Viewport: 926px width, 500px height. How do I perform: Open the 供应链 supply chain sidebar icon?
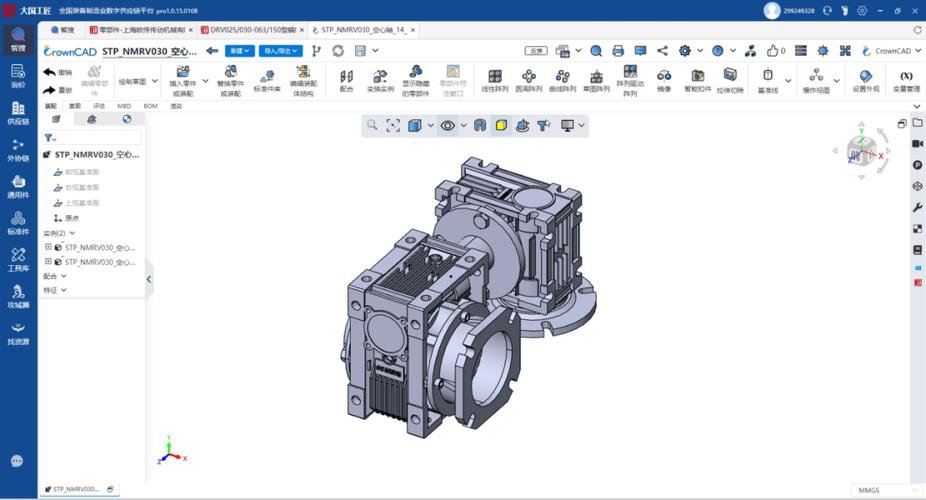pos(18,112)
